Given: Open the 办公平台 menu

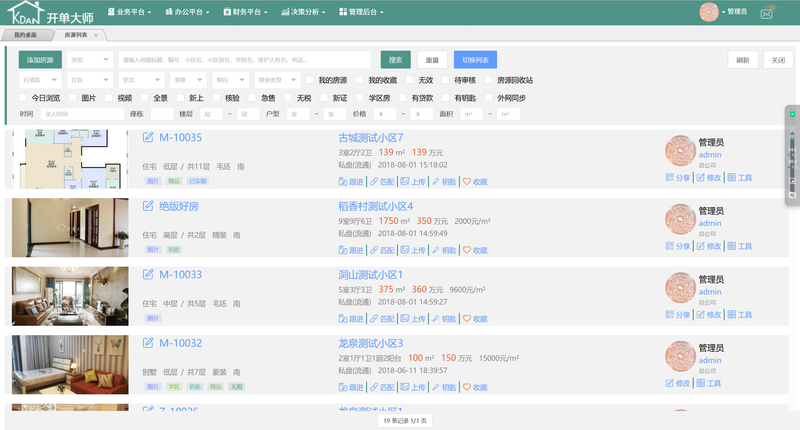Looking at the screenshot, I should click(x=187, y=12).
